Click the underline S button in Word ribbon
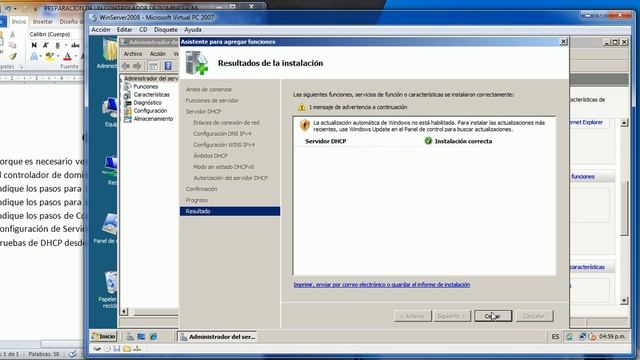Image resolution: width=640 pixels, height=360 pixels. [x=57, y=45]
